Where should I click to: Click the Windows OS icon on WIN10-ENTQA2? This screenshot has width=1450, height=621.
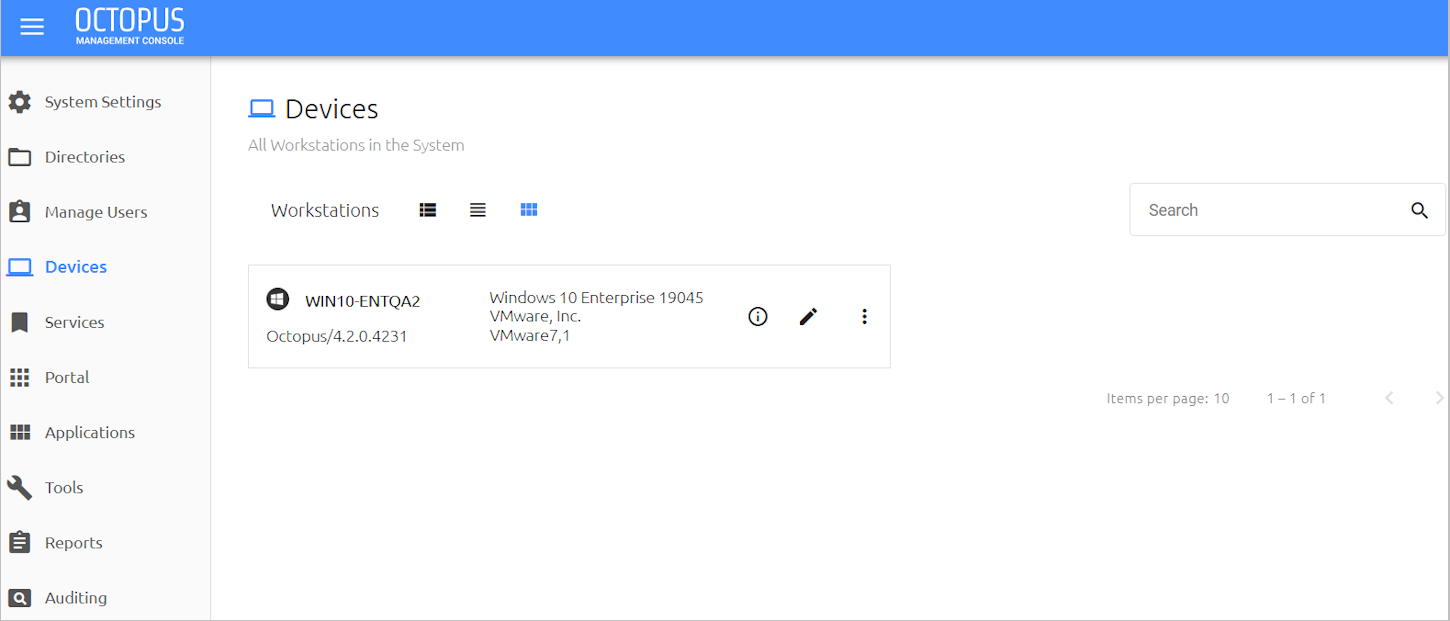[x=278, y=299]
